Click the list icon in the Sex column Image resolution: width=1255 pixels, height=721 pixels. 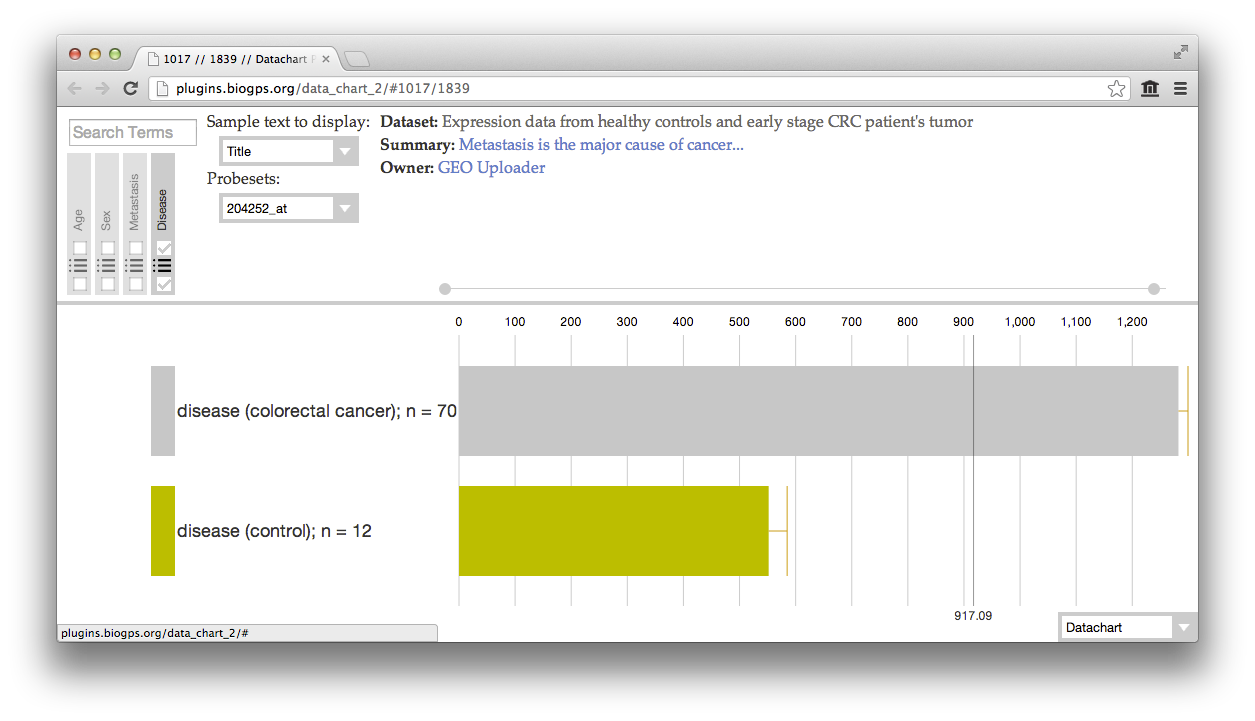point(107,266)
